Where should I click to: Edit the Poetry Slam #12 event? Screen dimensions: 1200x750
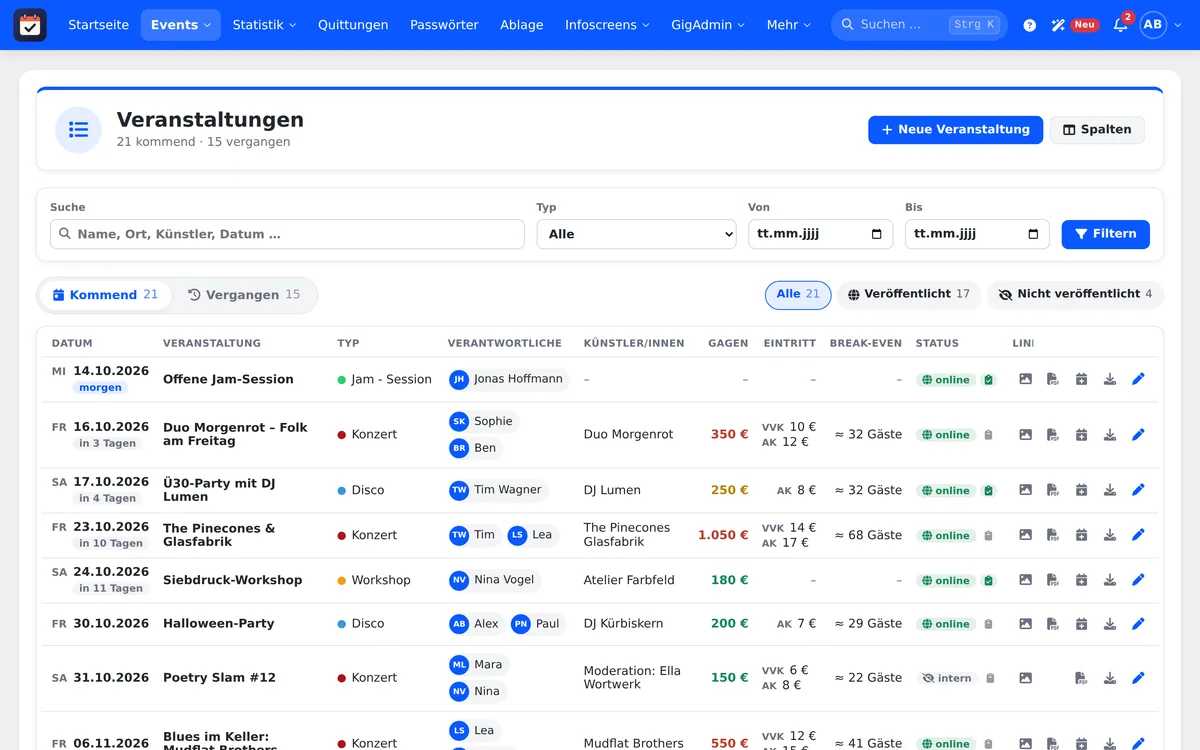pyautogui.click(x=1138, y=678)
